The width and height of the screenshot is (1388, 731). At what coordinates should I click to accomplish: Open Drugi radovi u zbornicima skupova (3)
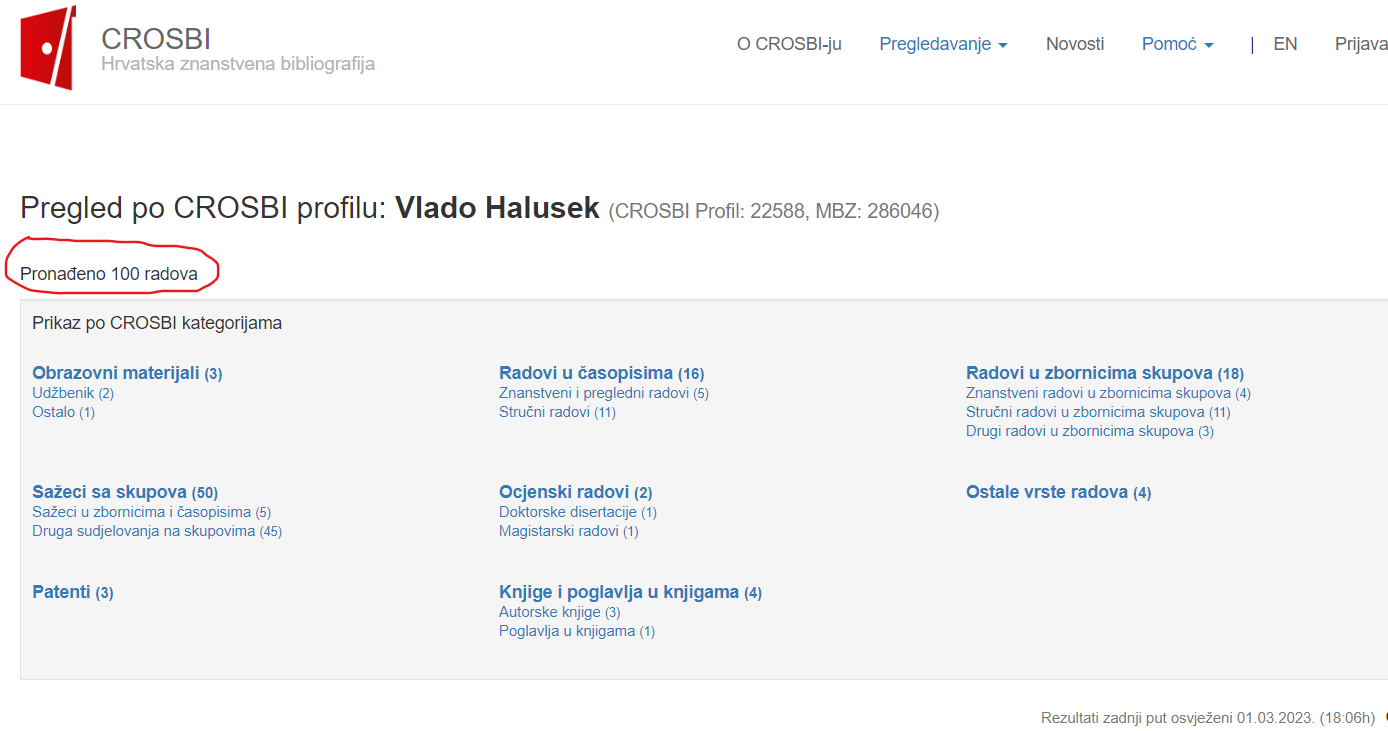1090,431
